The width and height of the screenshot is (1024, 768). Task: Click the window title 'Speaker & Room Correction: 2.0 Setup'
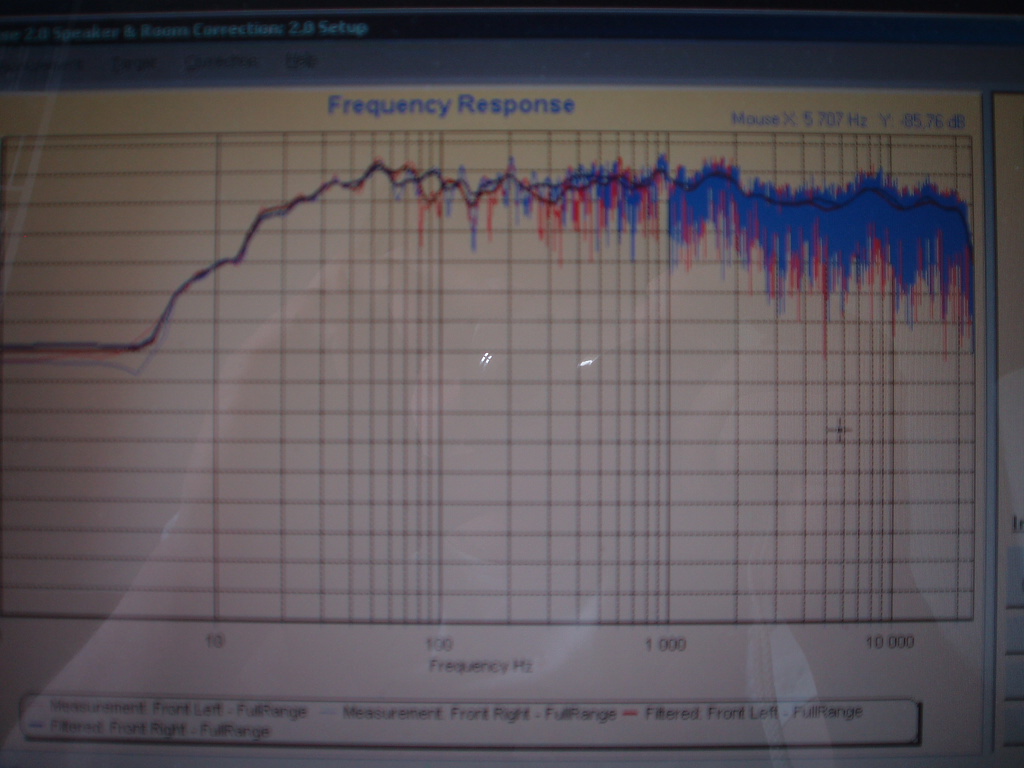coord(211,31)
